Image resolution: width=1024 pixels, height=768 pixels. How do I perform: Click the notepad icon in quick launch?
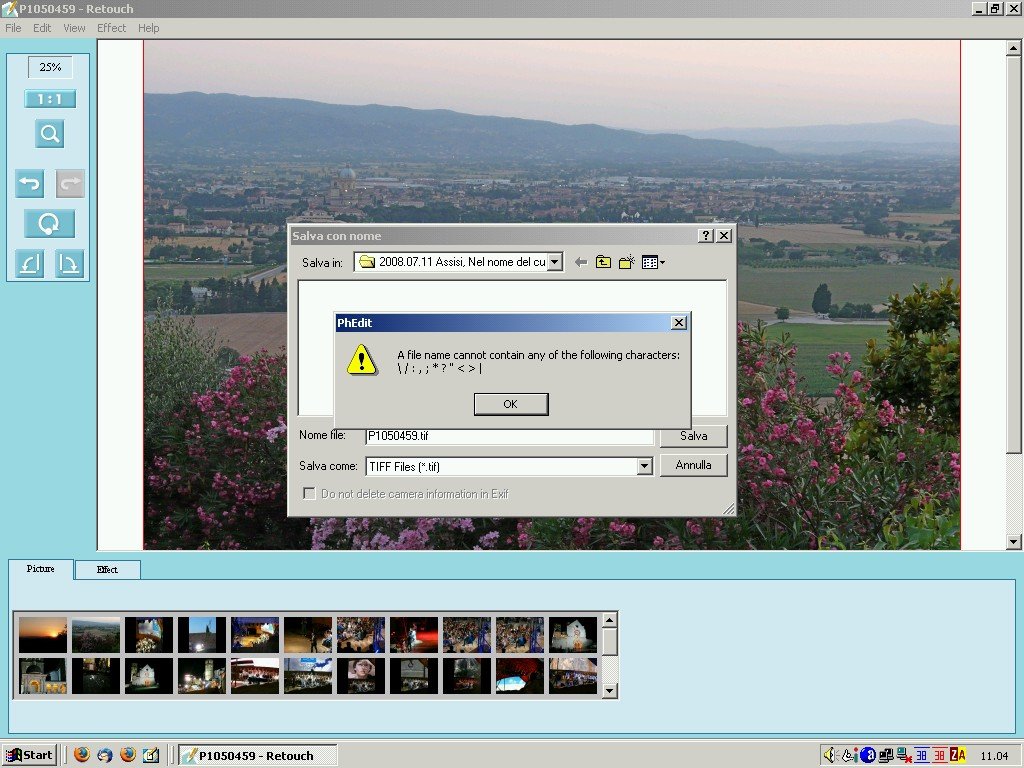click(151, 756)
